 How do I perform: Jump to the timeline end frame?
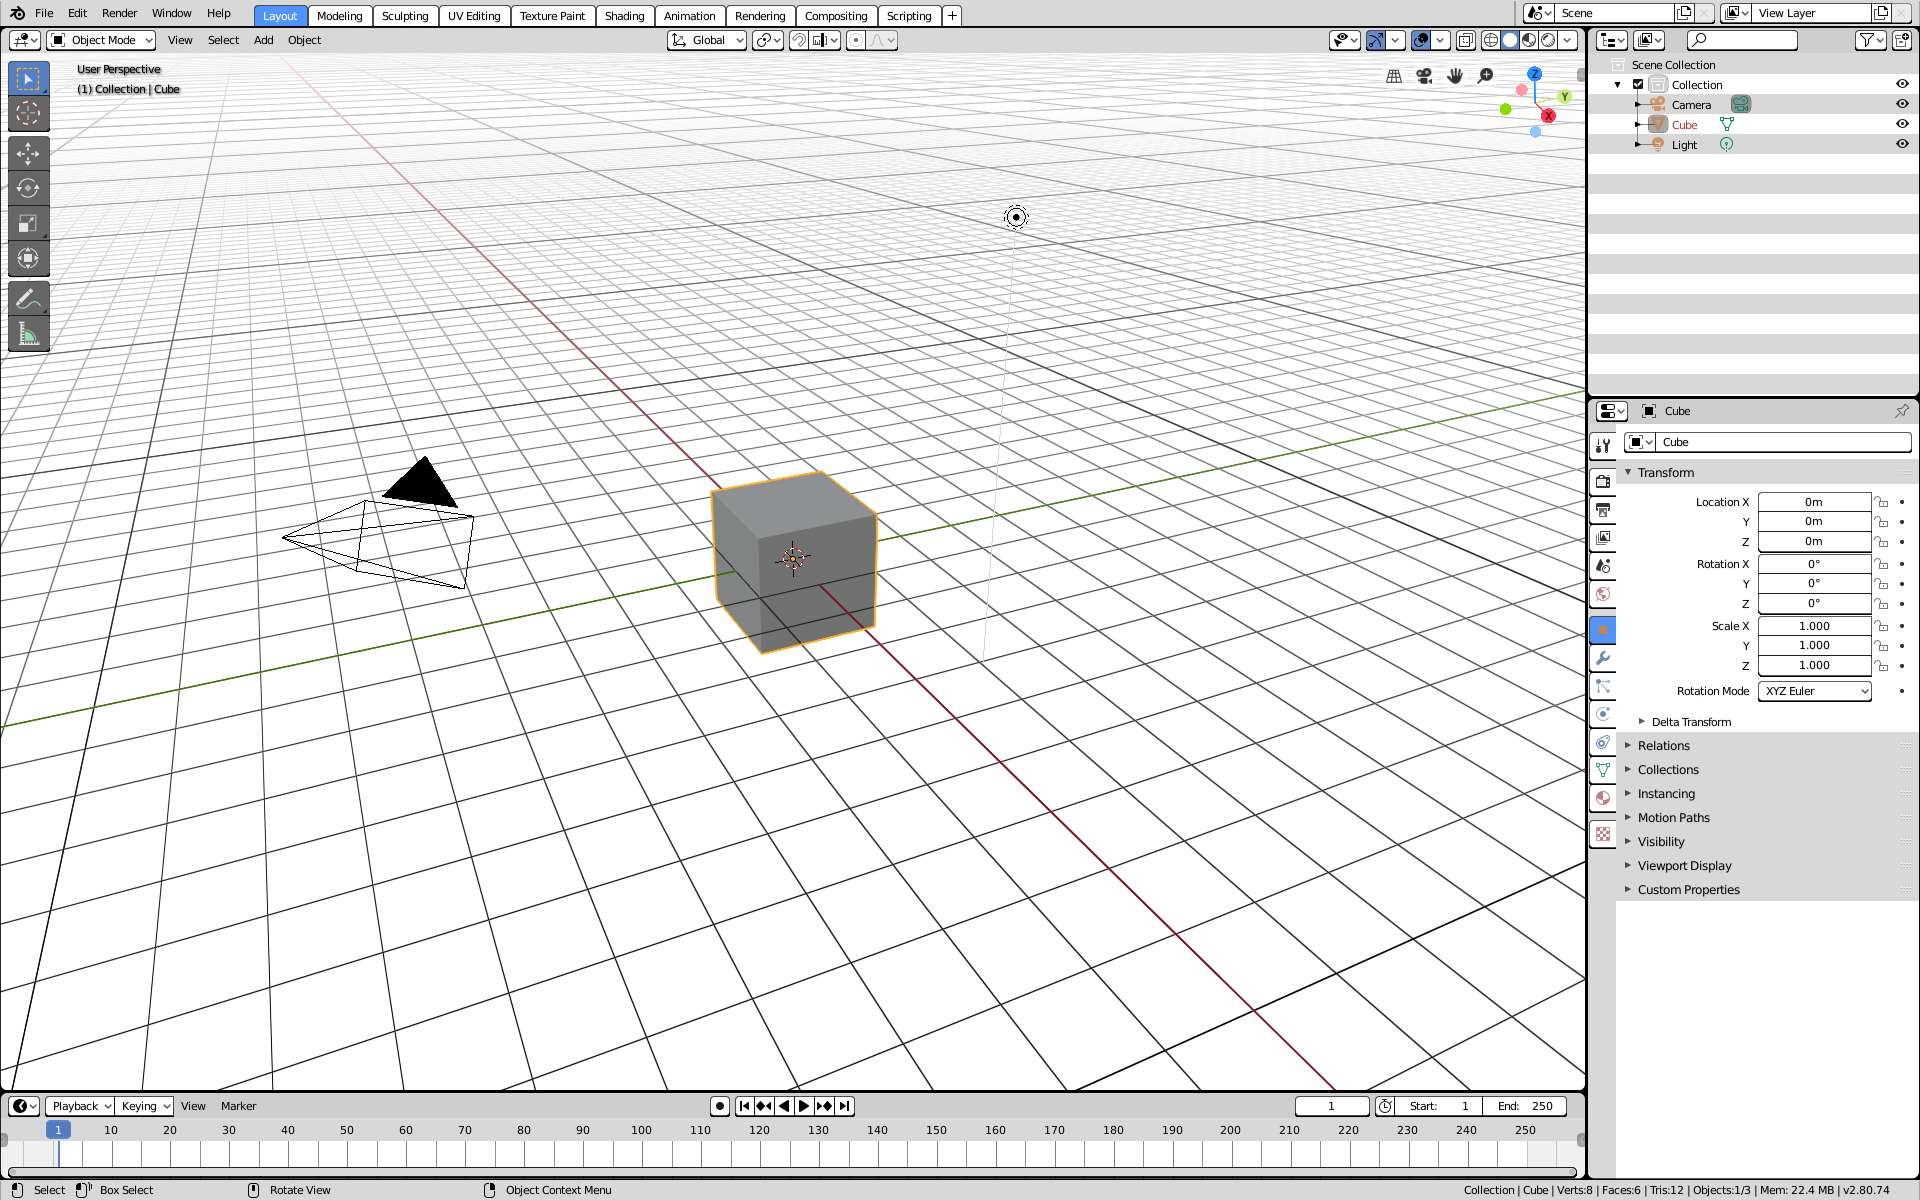pos(845,1106)
